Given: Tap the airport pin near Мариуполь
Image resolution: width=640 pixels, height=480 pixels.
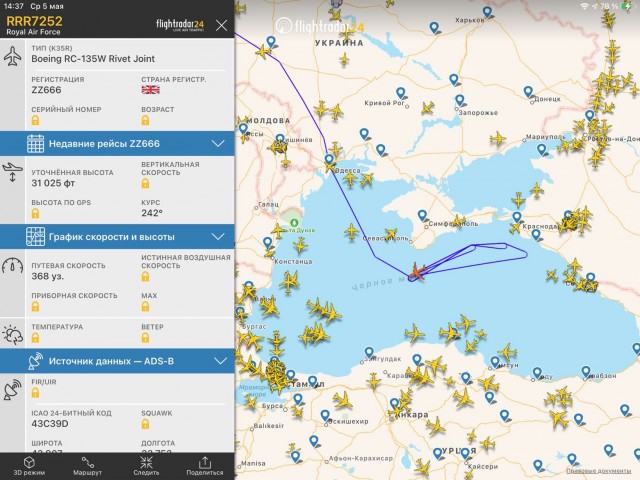Looking at the screenshot, I should click(542, 149).
